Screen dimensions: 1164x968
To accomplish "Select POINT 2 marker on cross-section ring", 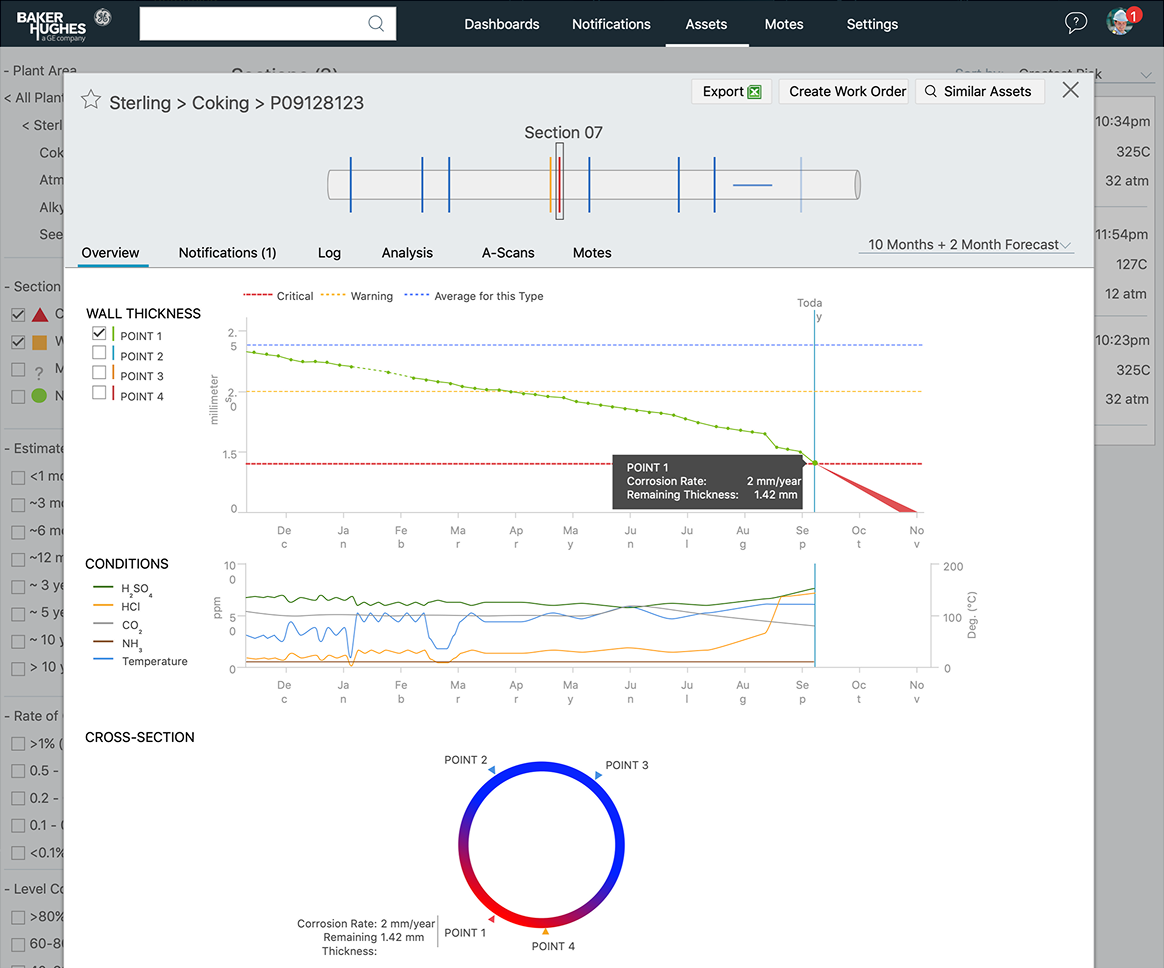I will point(491,770).
